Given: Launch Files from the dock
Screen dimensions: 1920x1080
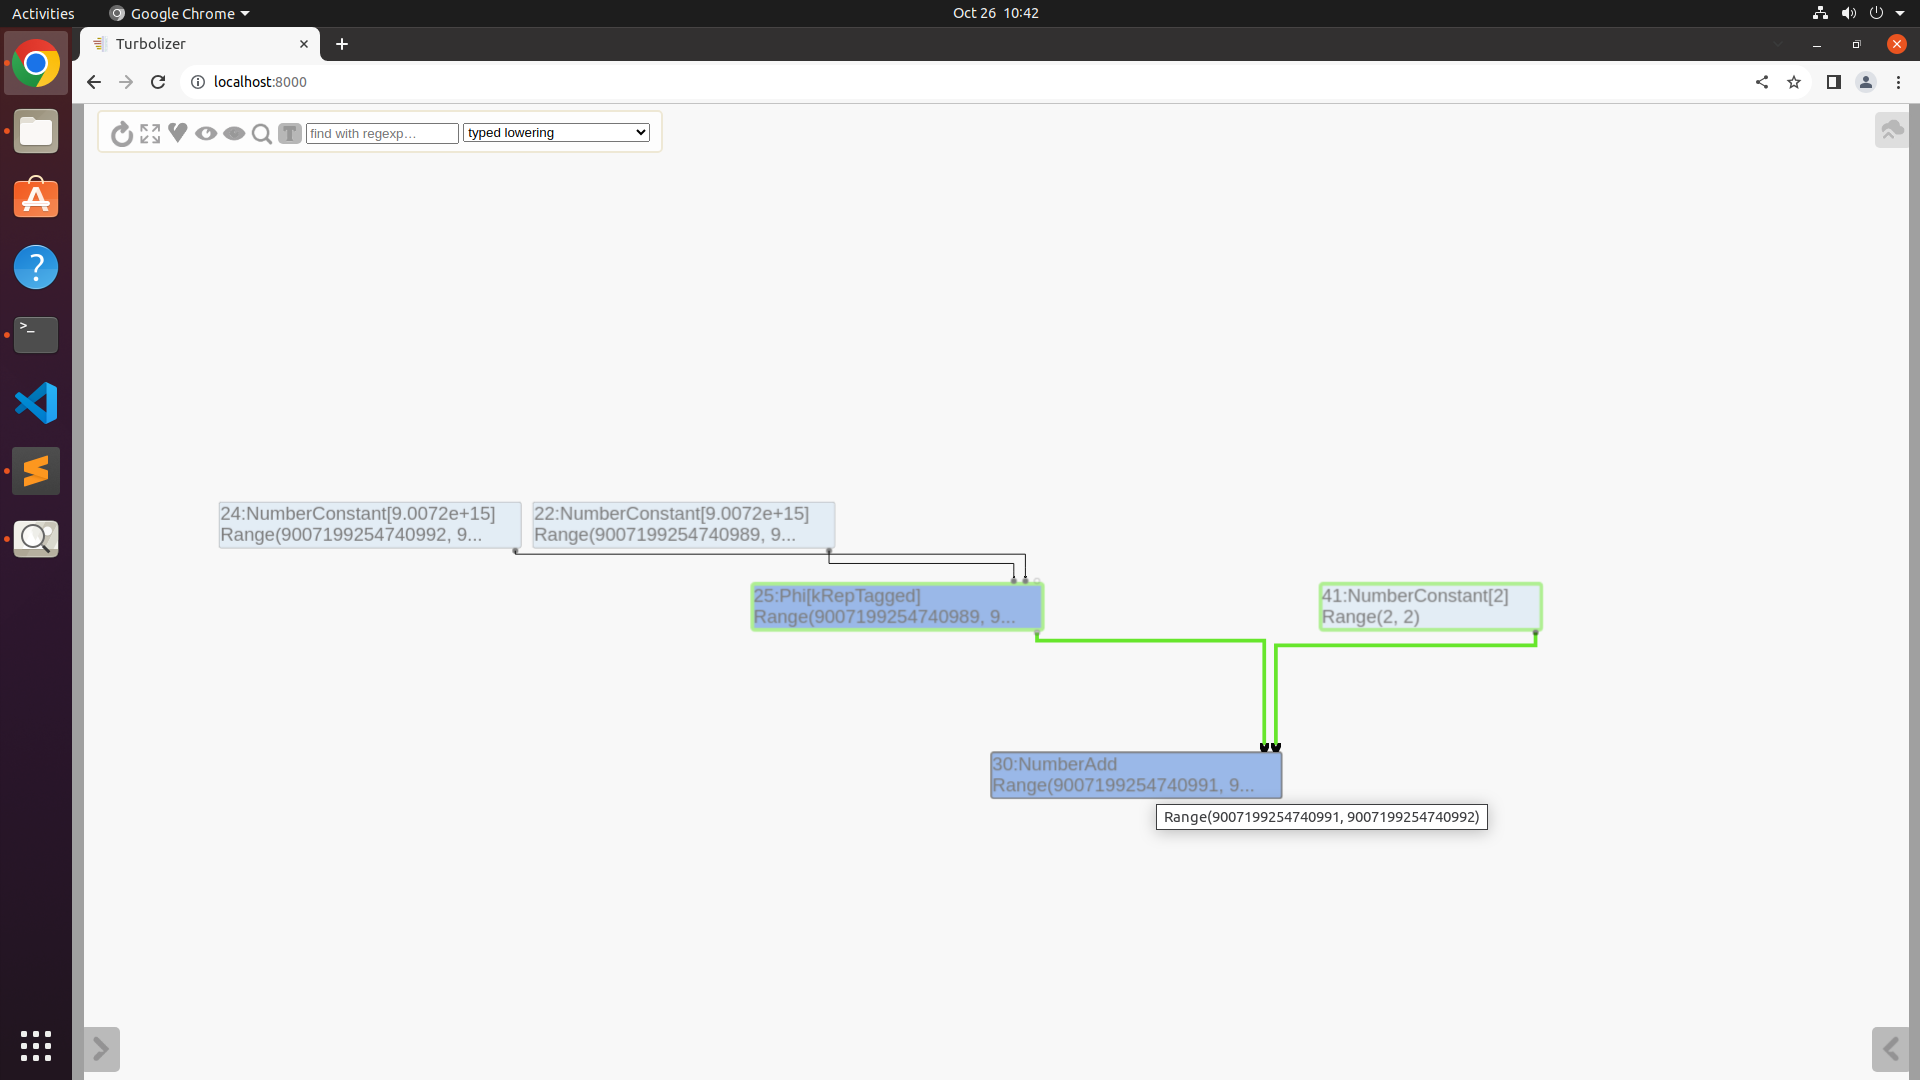Looking at the screenshot, I should [36, 131].
